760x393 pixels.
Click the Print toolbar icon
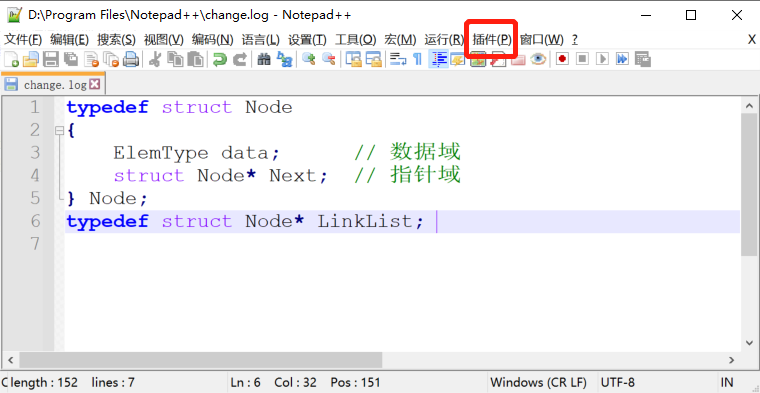(x=131, y=59)
